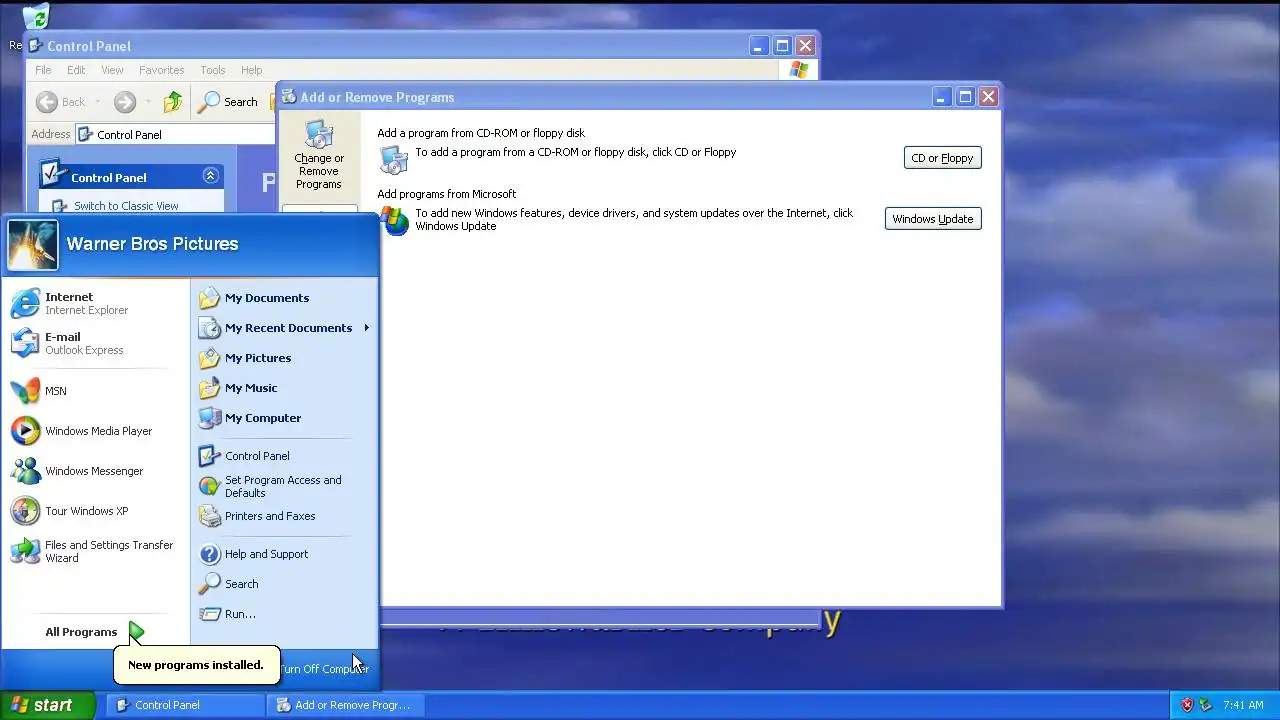Click the security shield tray icon
1280x720 pixels.
point(1187,705)
